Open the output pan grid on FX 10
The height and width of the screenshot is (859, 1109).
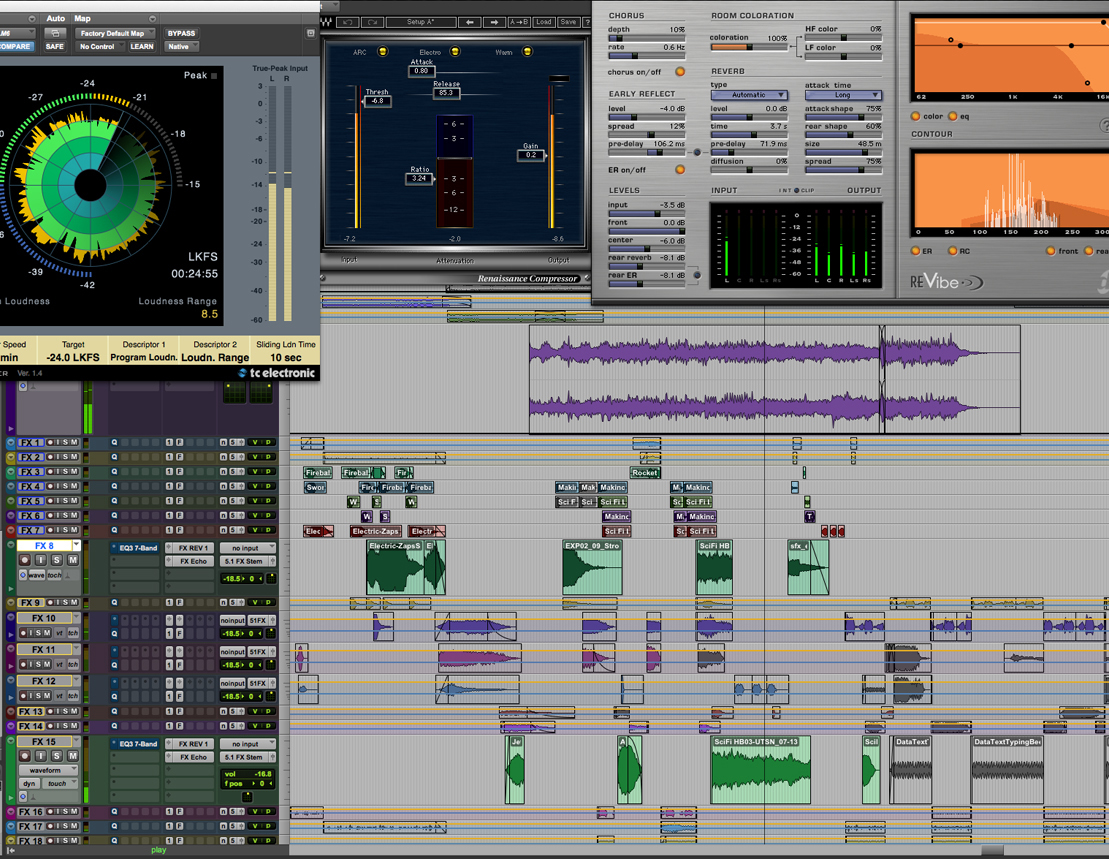click(x=271, y=634)
